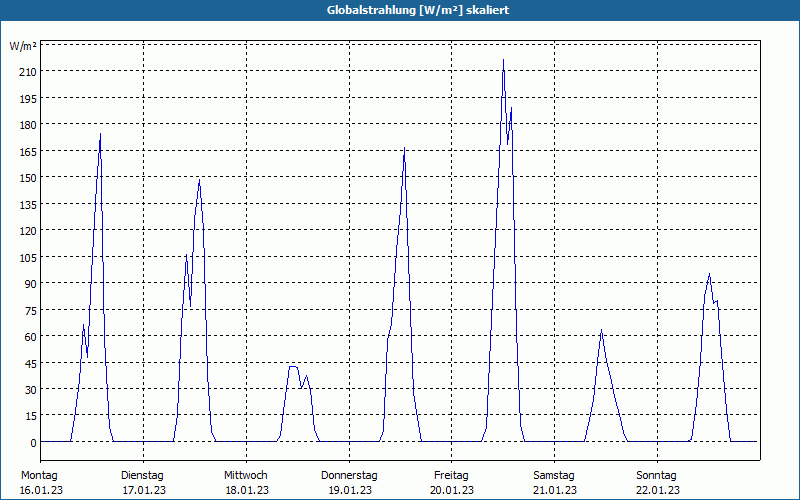Select the 105 y-axis value

coord(28,258)
